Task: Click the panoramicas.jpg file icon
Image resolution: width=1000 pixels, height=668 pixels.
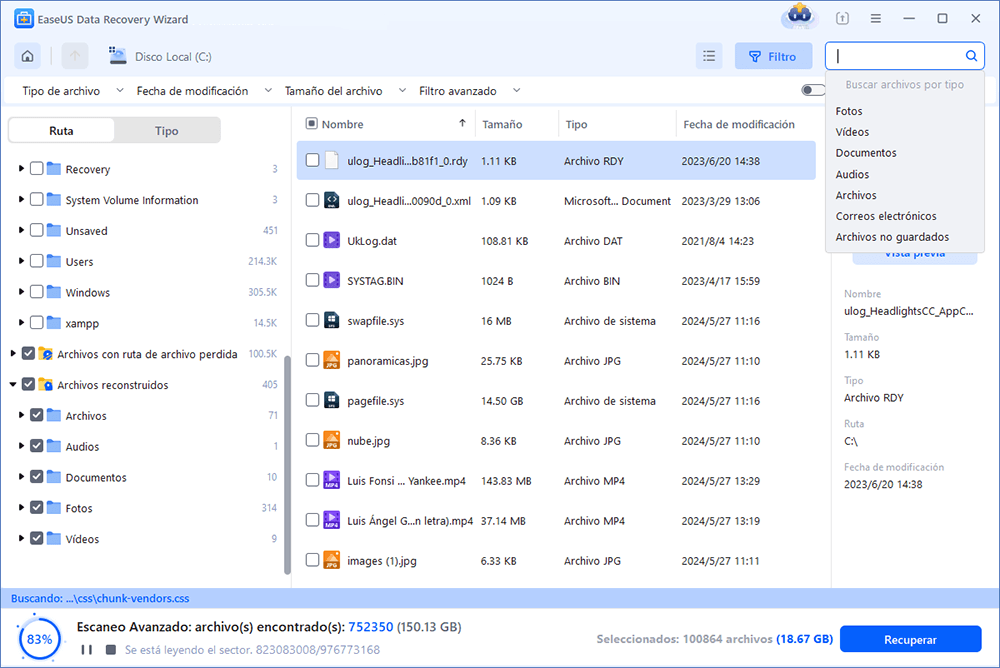Action: click(x=332, y=360)
